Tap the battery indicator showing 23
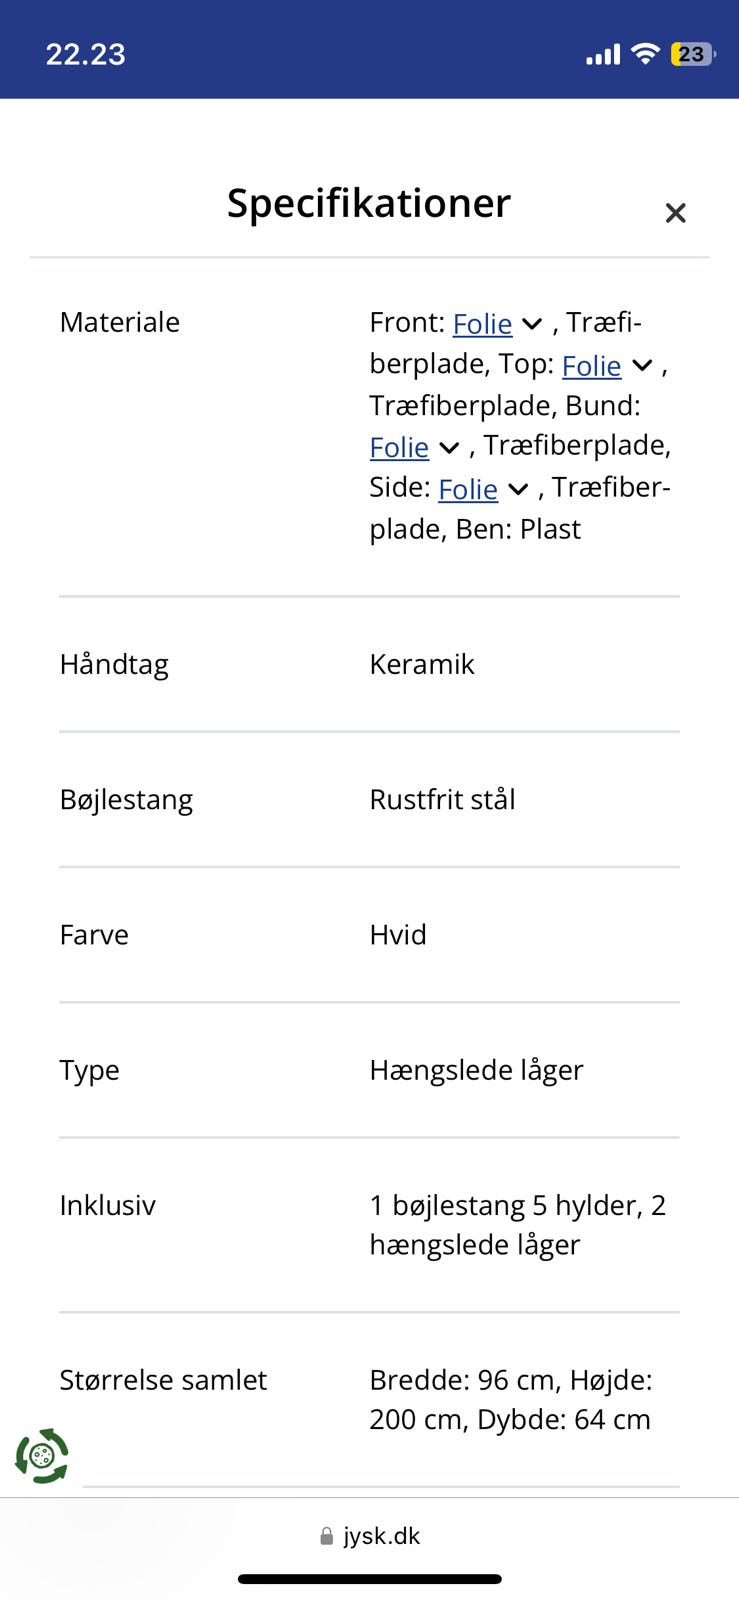Viewport: 739px width, 1600px height. pyautogui.click(x=692, y=54)
